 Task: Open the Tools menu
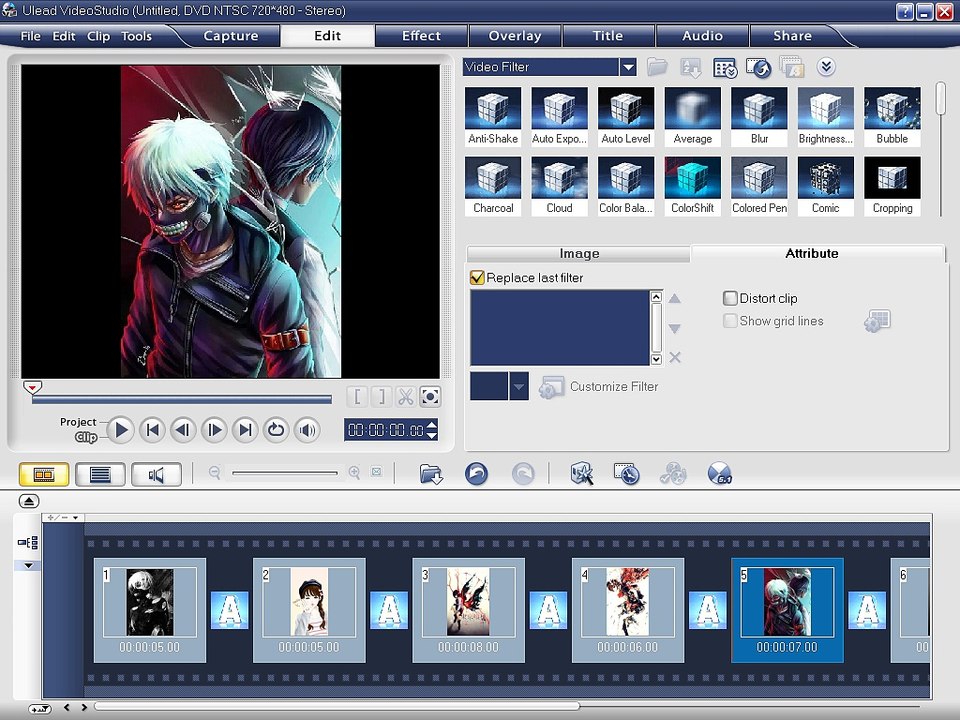136,36
